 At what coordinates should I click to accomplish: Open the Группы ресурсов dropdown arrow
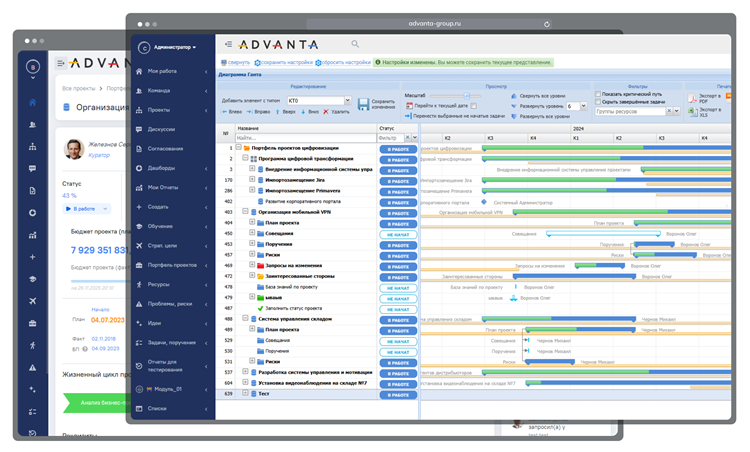click(x=677, y=111)
